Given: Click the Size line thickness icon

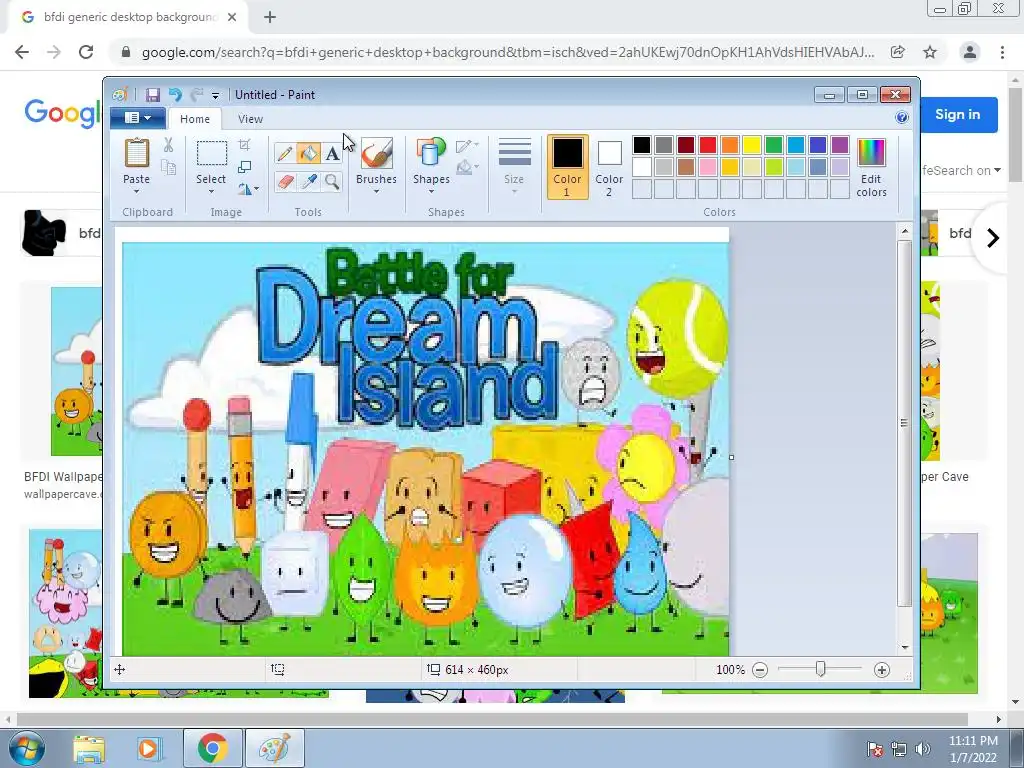Looking at the screenshot, I should coord(514,153).
